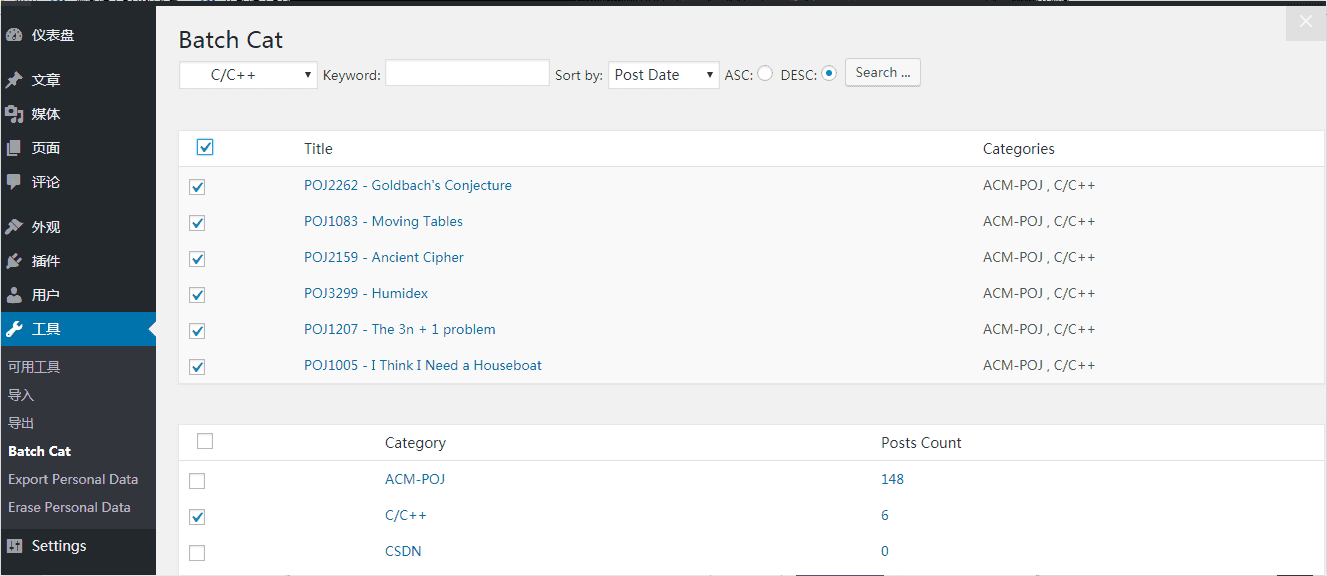Go to Settings in the sidebar

click(58, 546)
